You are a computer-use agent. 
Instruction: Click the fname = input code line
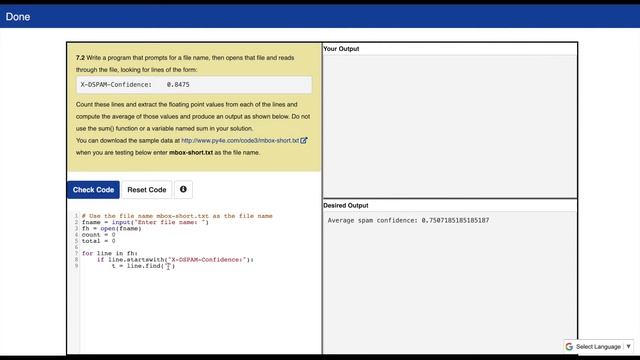[x=145, y=222]
